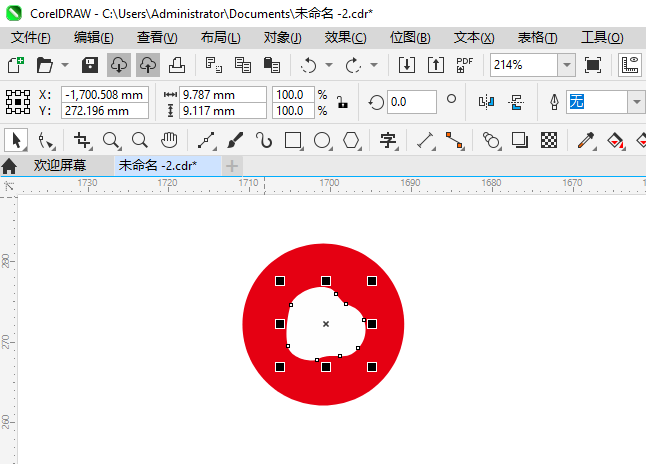The width and height of the screenshot is (646, 464).
Task: Click the Cut icon
Action: 213,65
